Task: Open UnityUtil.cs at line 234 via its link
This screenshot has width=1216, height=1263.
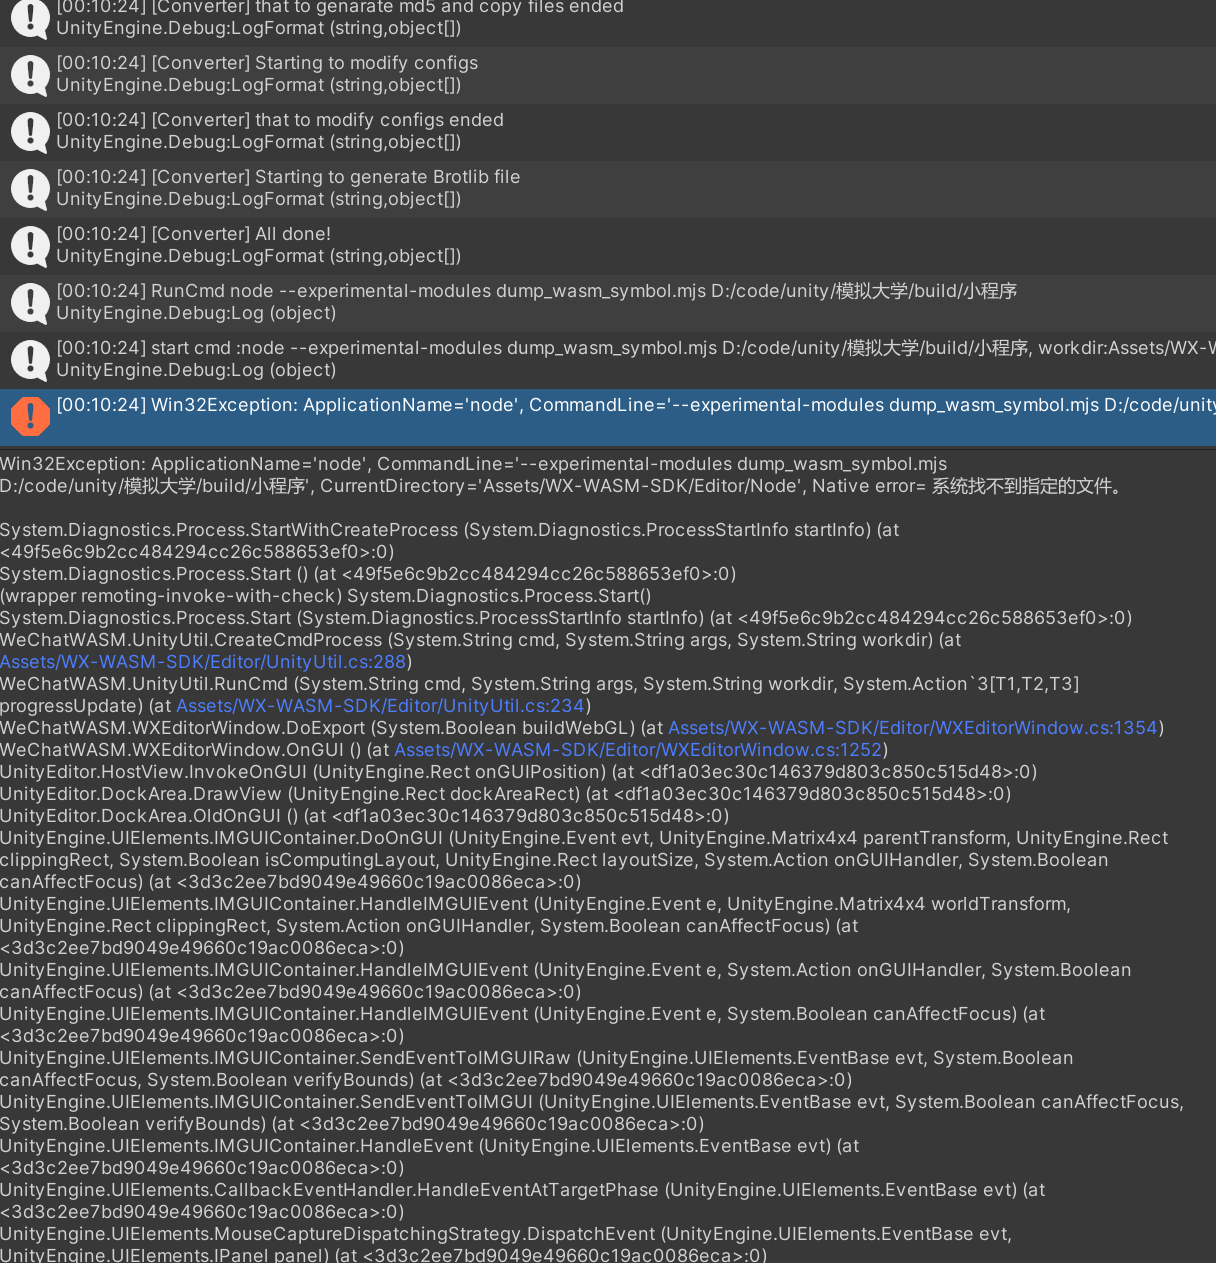Action: tap(380, 705)
